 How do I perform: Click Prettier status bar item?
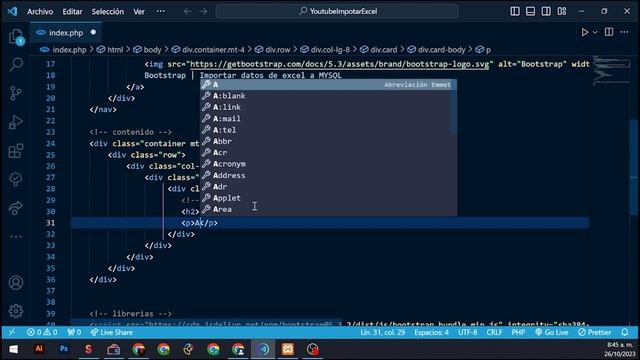[594, 333]
